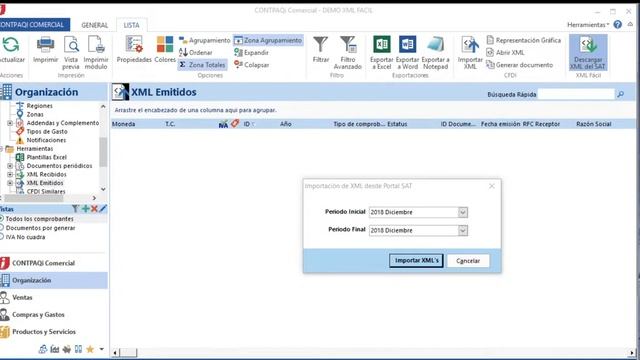The height and width of the screenshot is (360, 640).
Task: Select IVA No cuadra view
Action: click(x=25, y=237)
